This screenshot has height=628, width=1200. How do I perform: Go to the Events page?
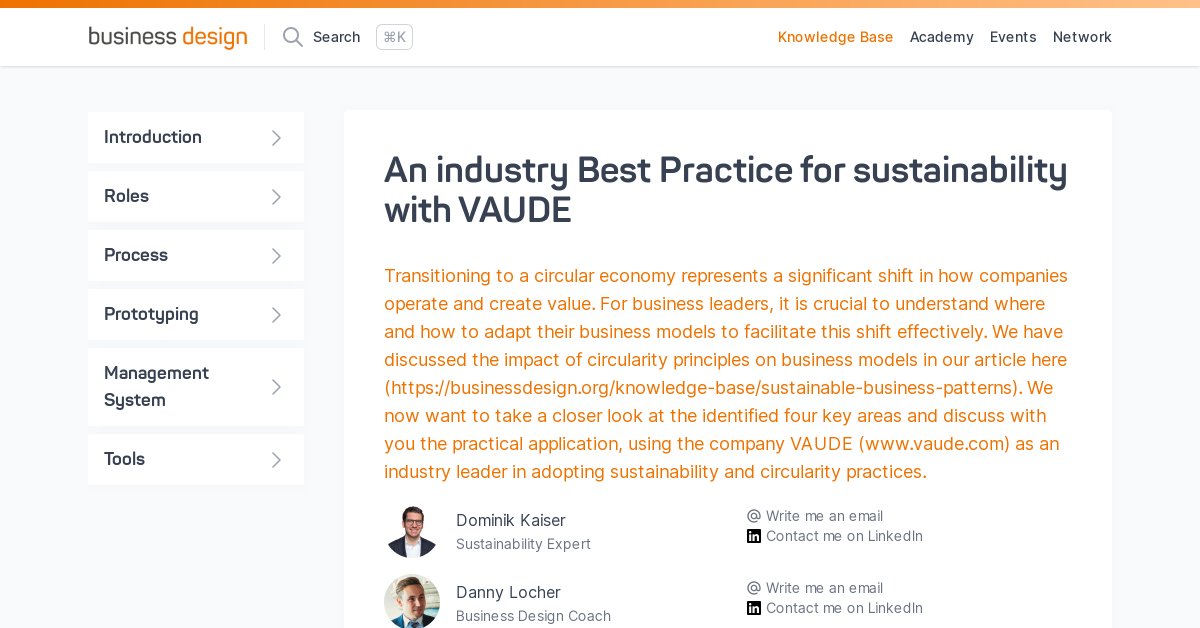(1013, 37)
